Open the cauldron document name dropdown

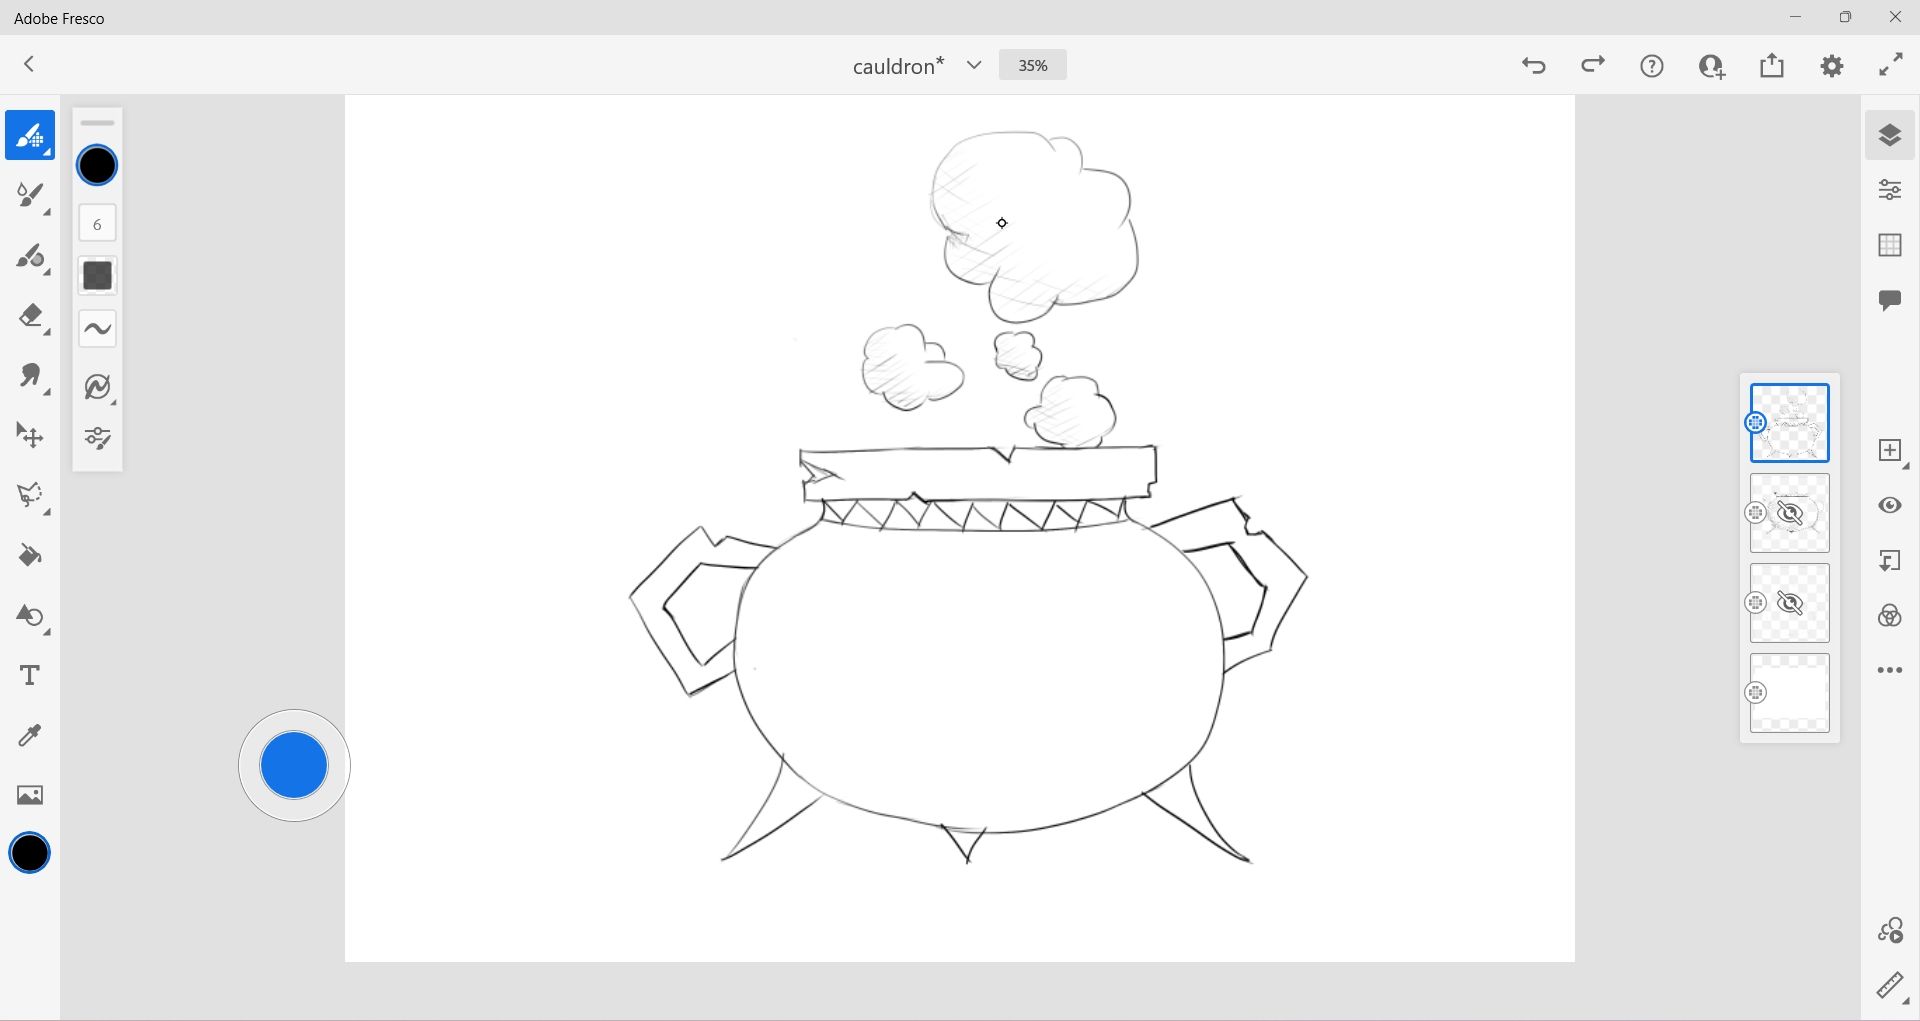(974, 66)
